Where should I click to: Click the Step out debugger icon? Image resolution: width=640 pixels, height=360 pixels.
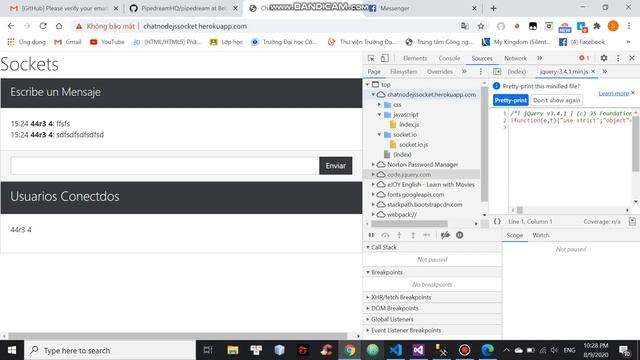coord(413,235)
